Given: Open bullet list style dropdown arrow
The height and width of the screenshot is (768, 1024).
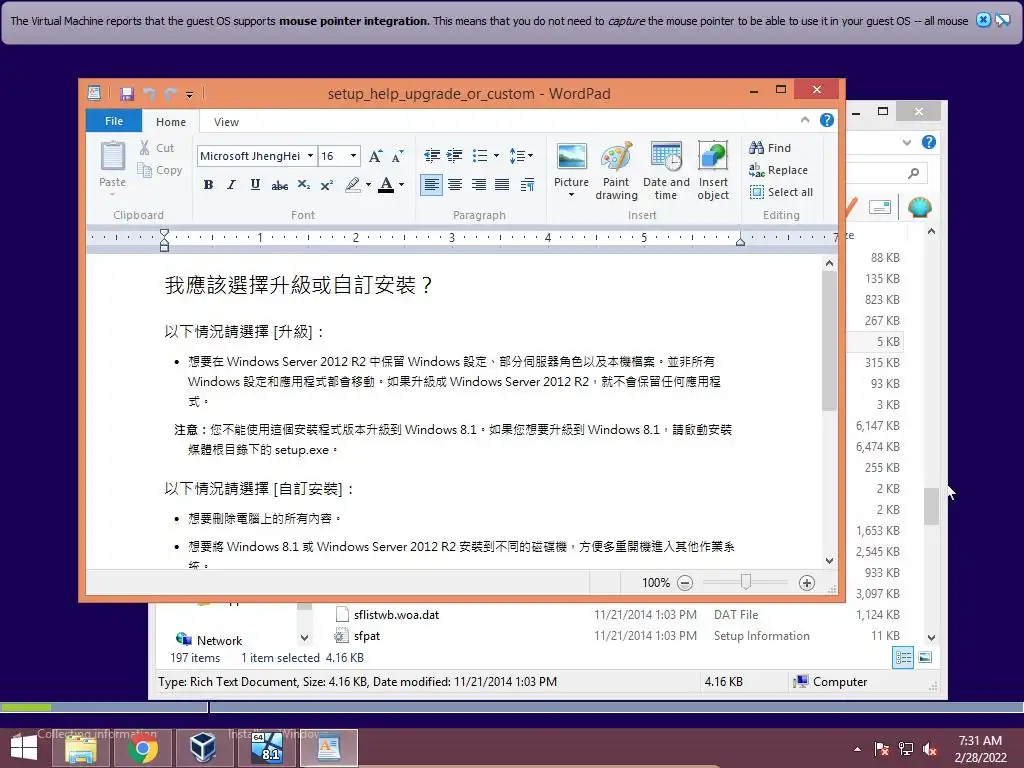Looking at the screenshot, I should [x=496, y=155].
